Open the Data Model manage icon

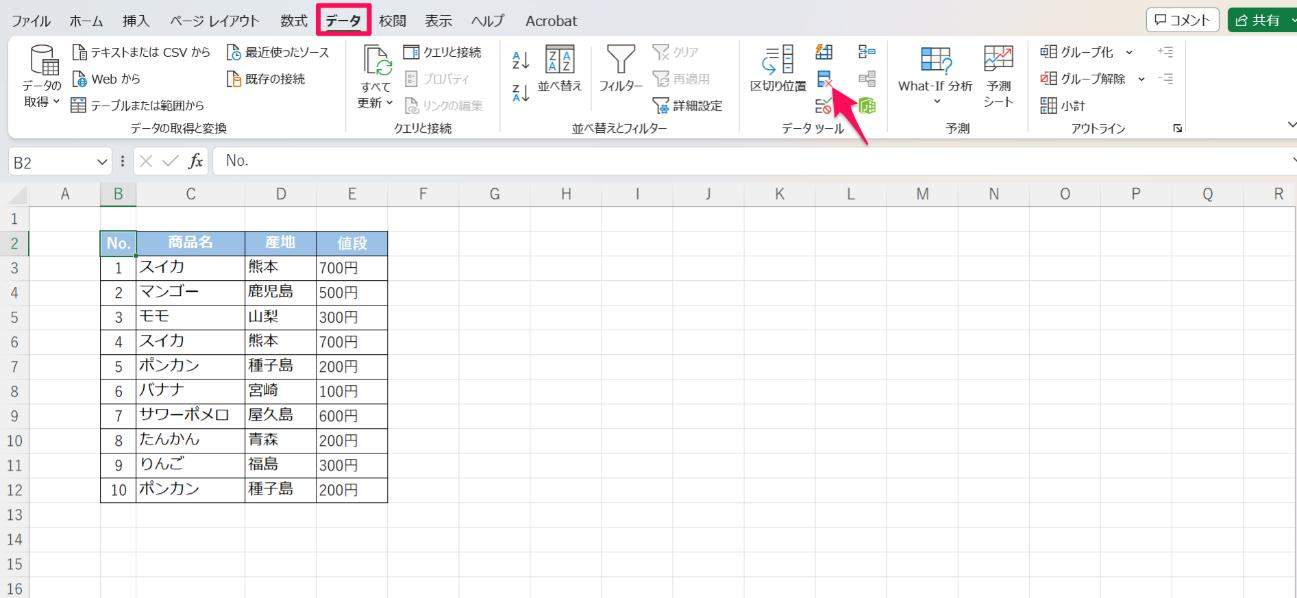click(867, 106)
